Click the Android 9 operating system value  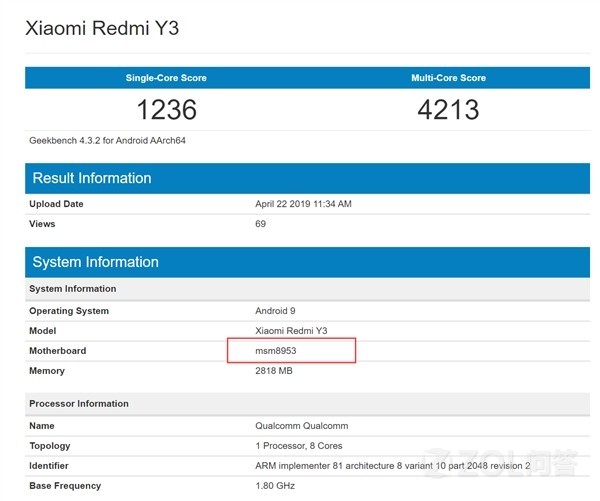pyautogui.click(x=277, y=311)
